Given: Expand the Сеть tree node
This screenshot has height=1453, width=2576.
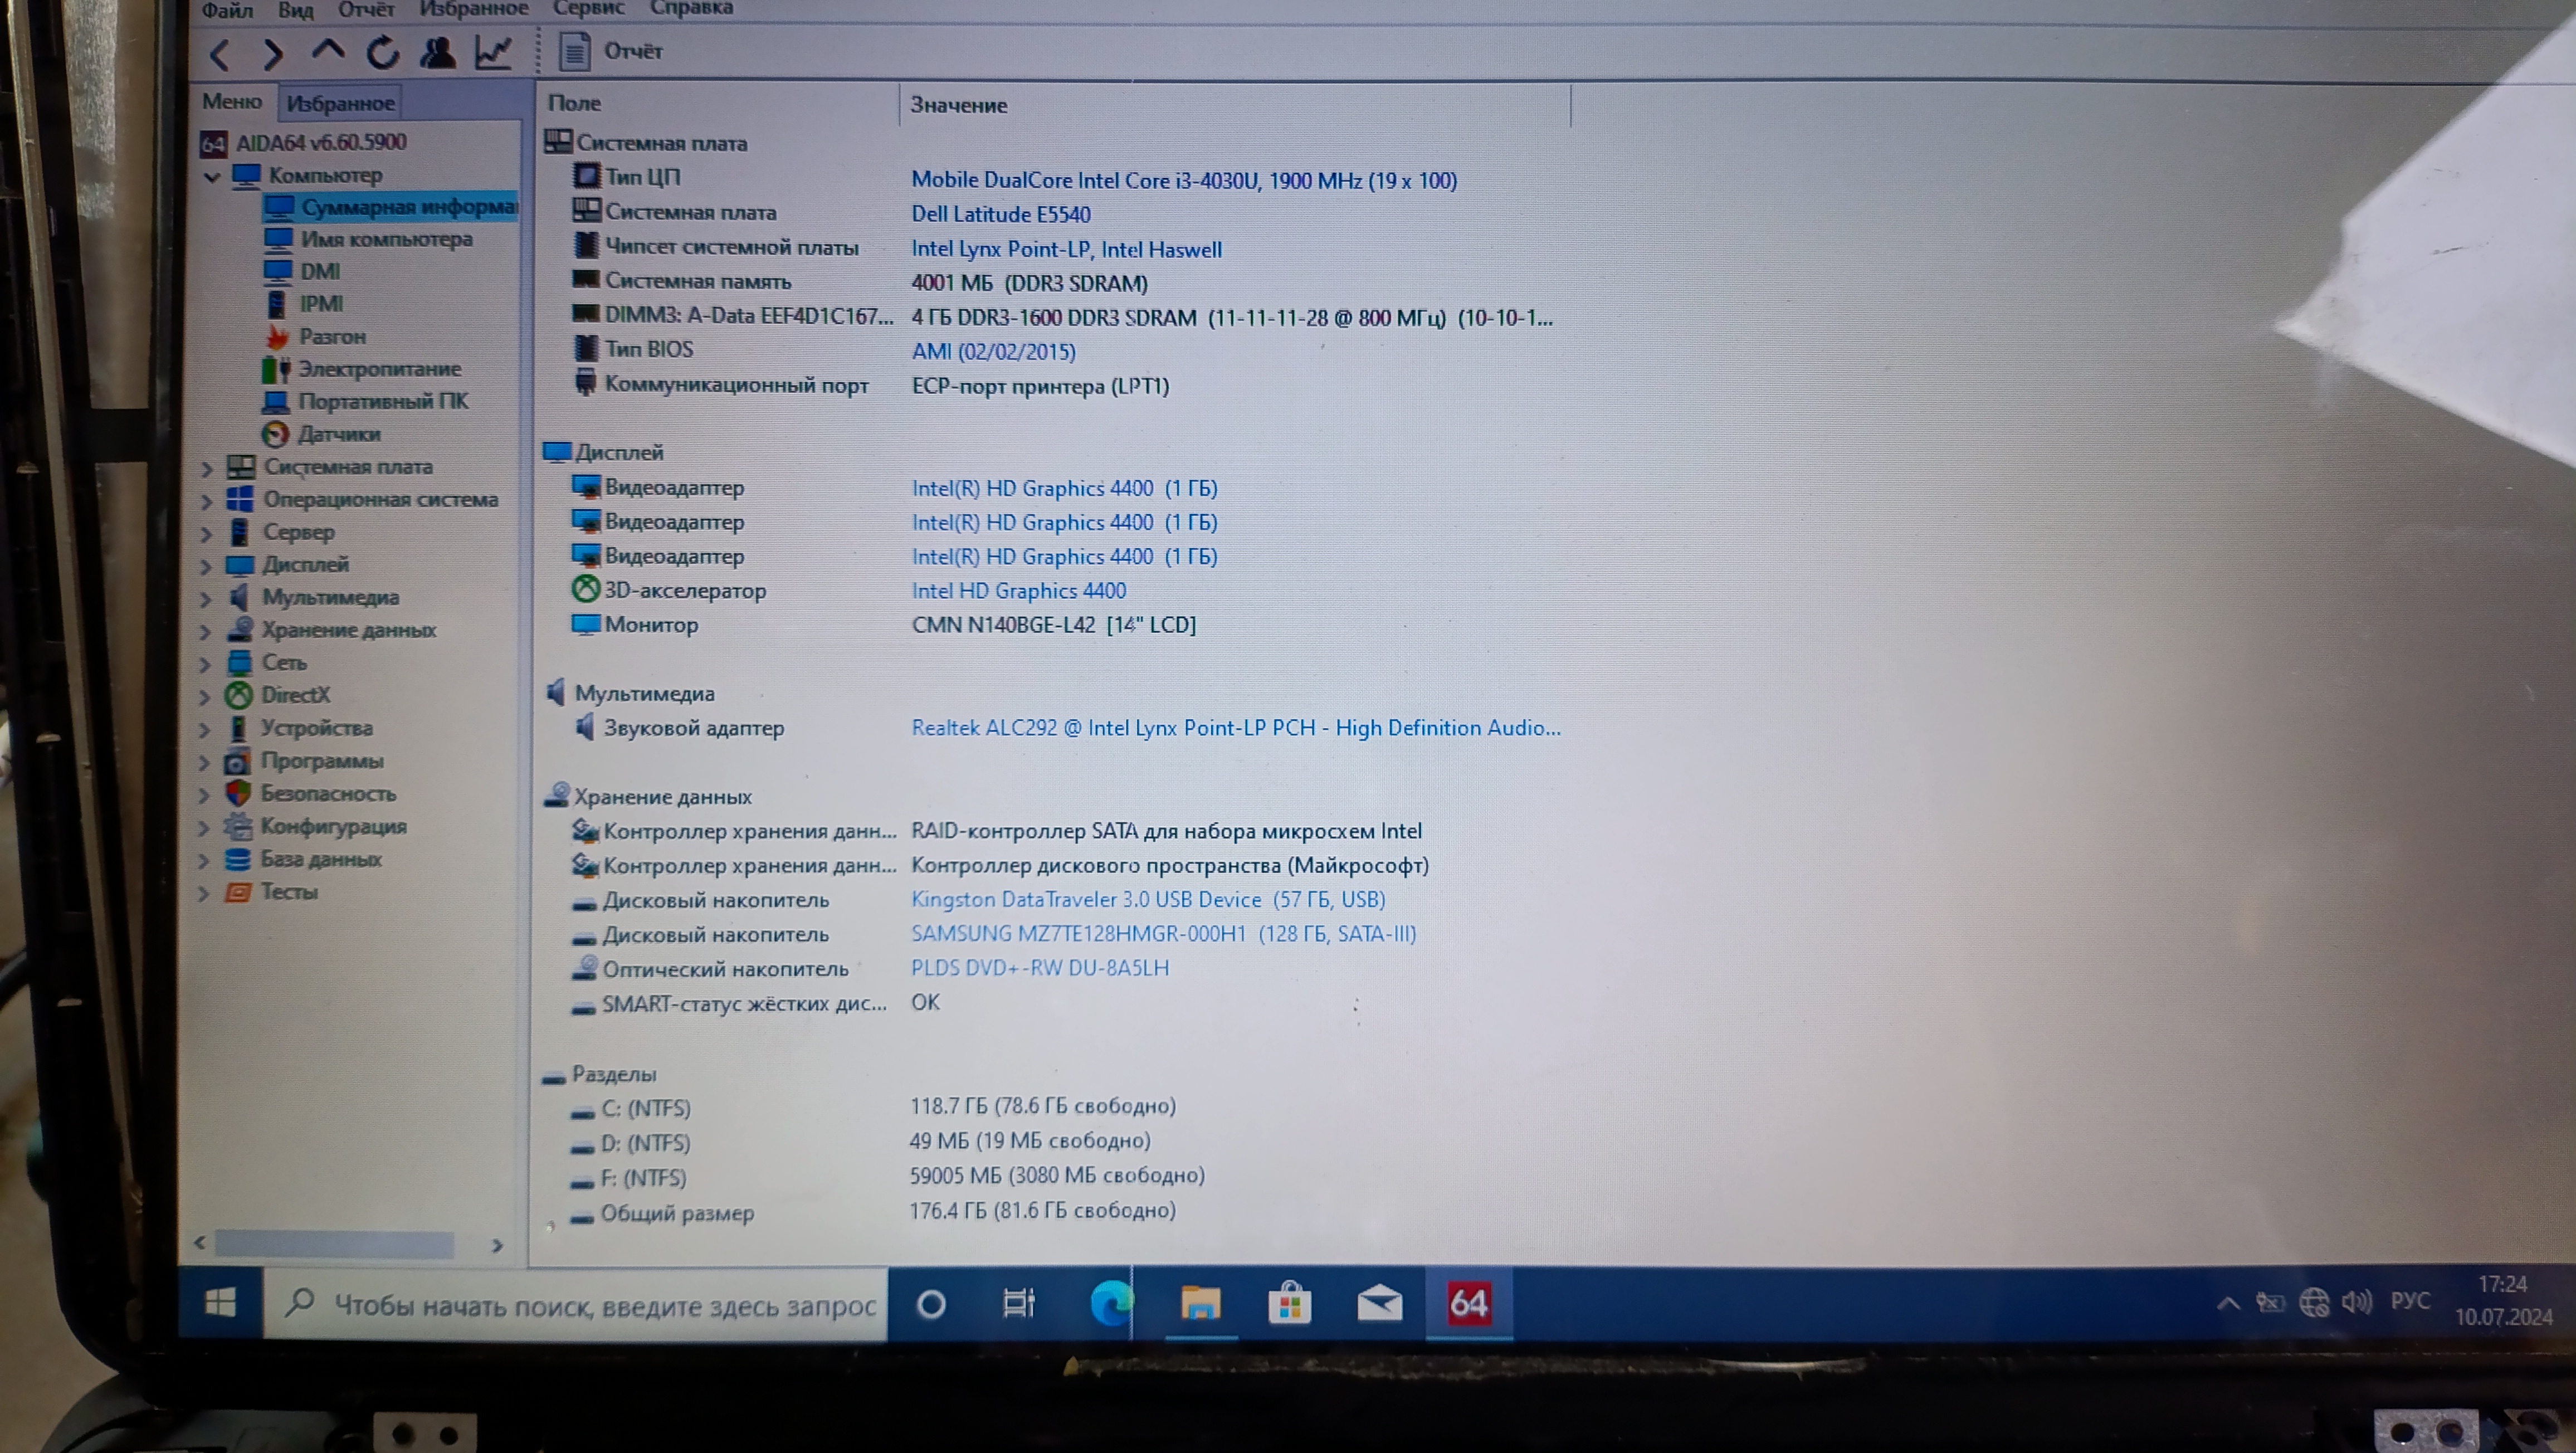Looking at the screenshot, I should 205,664.
